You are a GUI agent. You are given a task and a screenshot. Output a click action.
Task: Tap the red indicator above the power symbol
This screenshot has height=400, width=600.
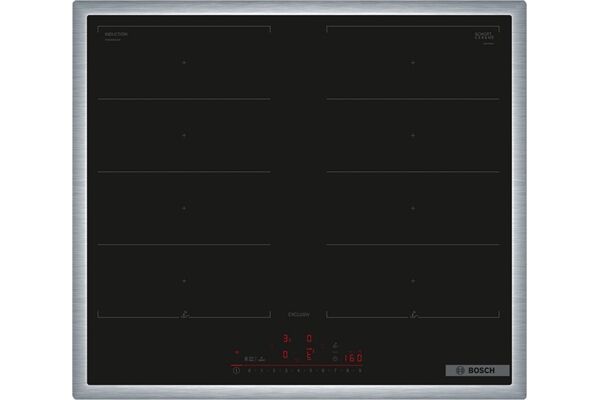237,352
